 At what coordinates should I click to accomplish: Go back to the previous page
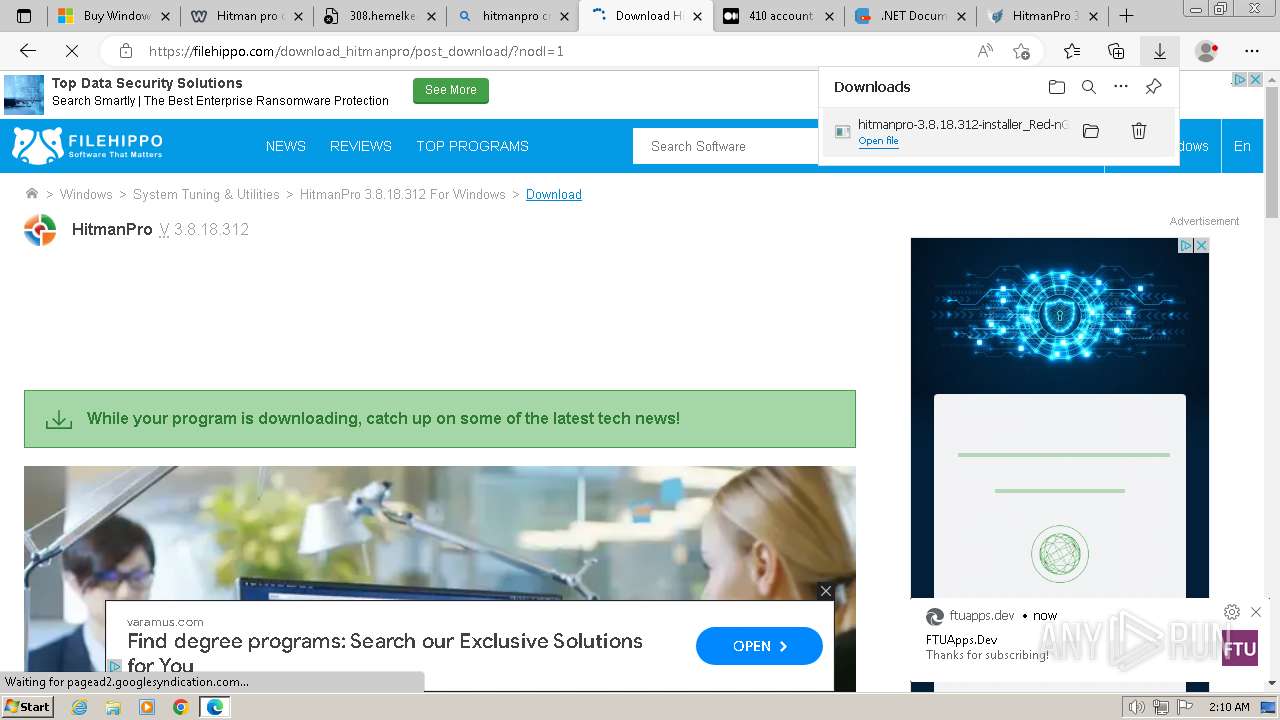(27, 51)
